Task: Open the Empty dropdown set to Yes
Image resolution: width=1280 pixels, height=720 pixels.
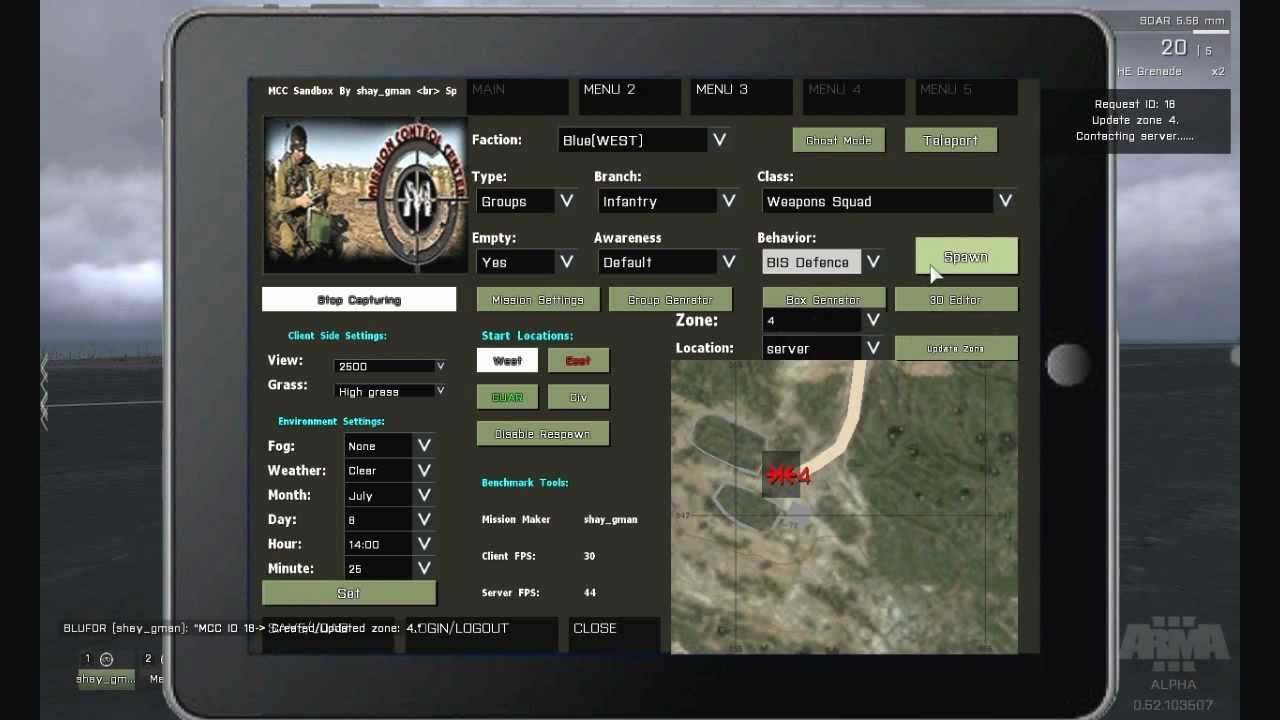Action: (x=526, y=262)
